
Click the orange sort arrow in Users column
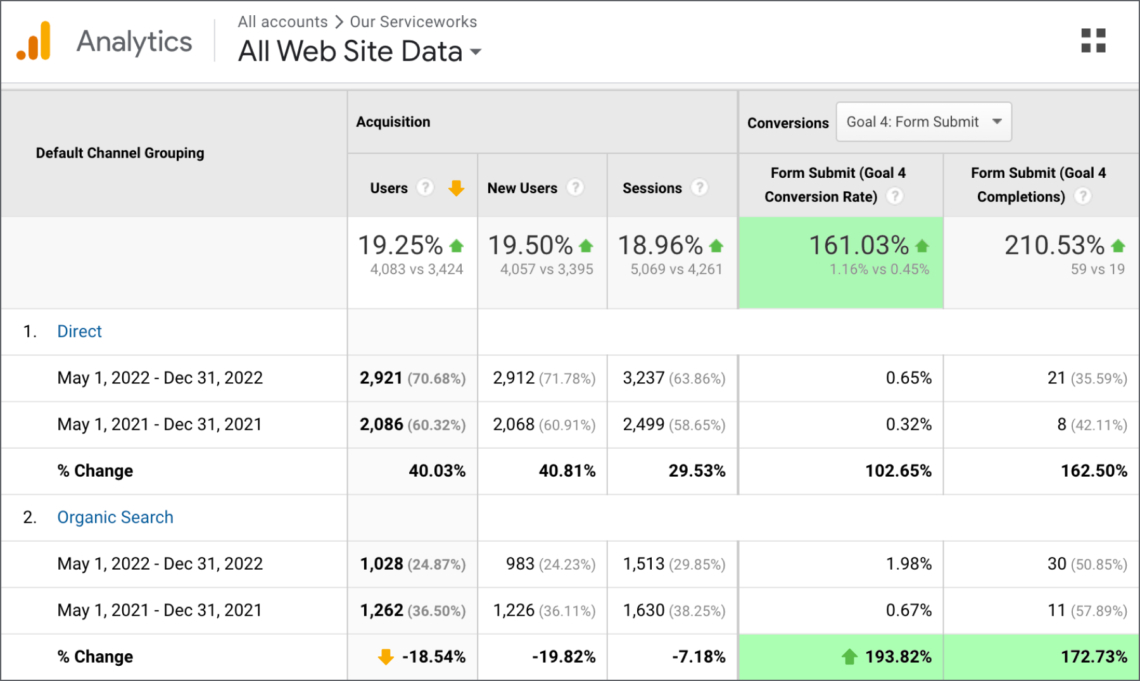pyautogui.click(x=456, y=188)
